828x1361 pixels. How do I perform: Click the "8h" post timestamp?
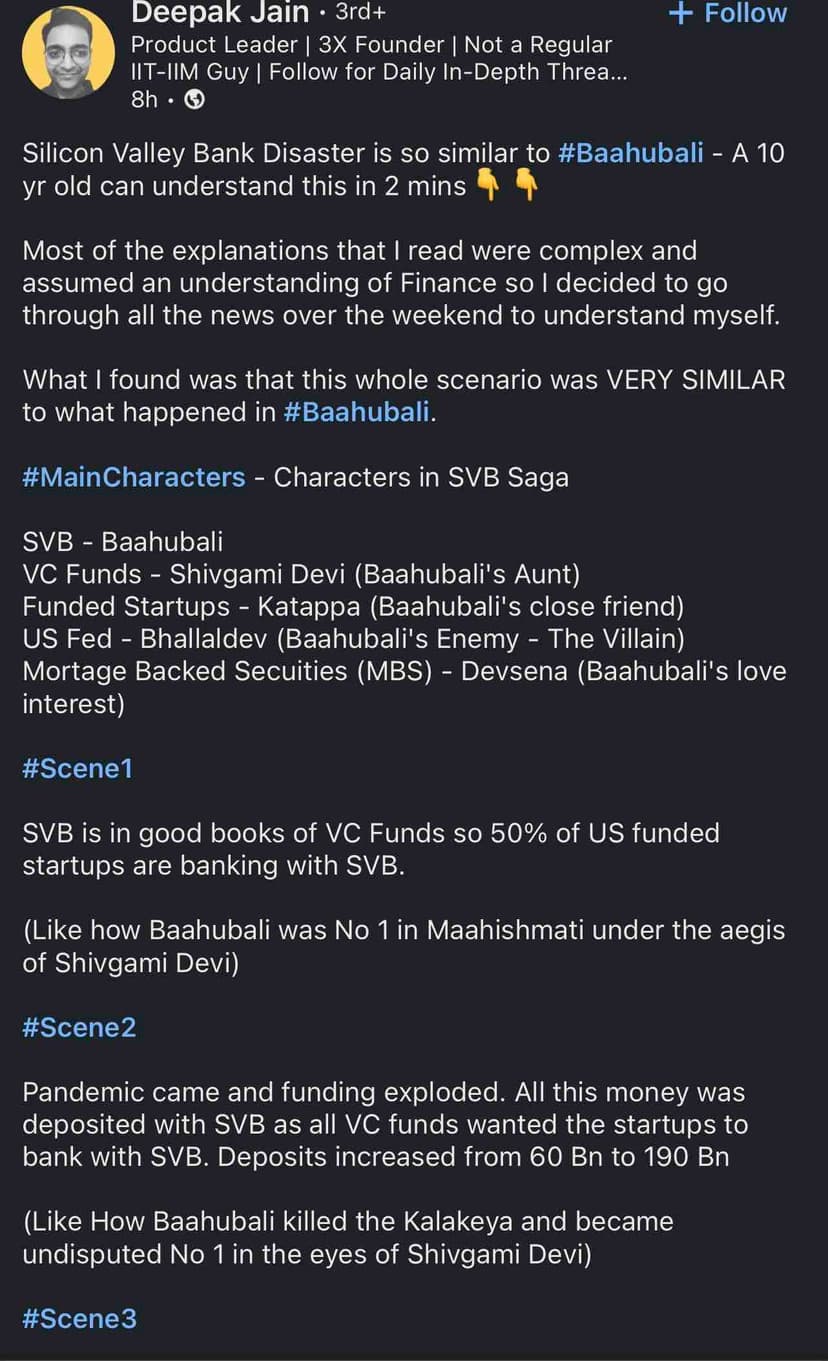[145, 100]
